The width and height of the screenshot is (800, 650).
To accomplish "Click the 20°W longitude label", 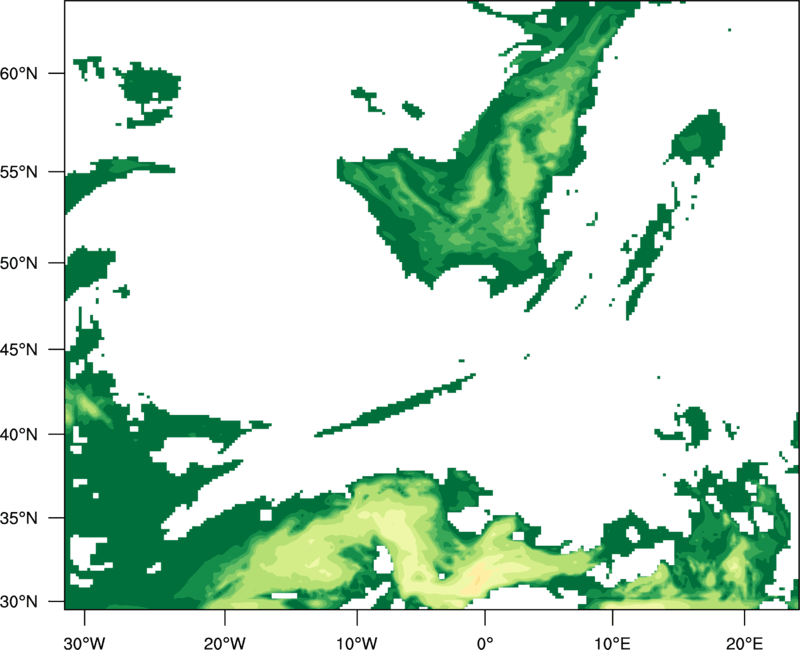I will pos(225,642).
